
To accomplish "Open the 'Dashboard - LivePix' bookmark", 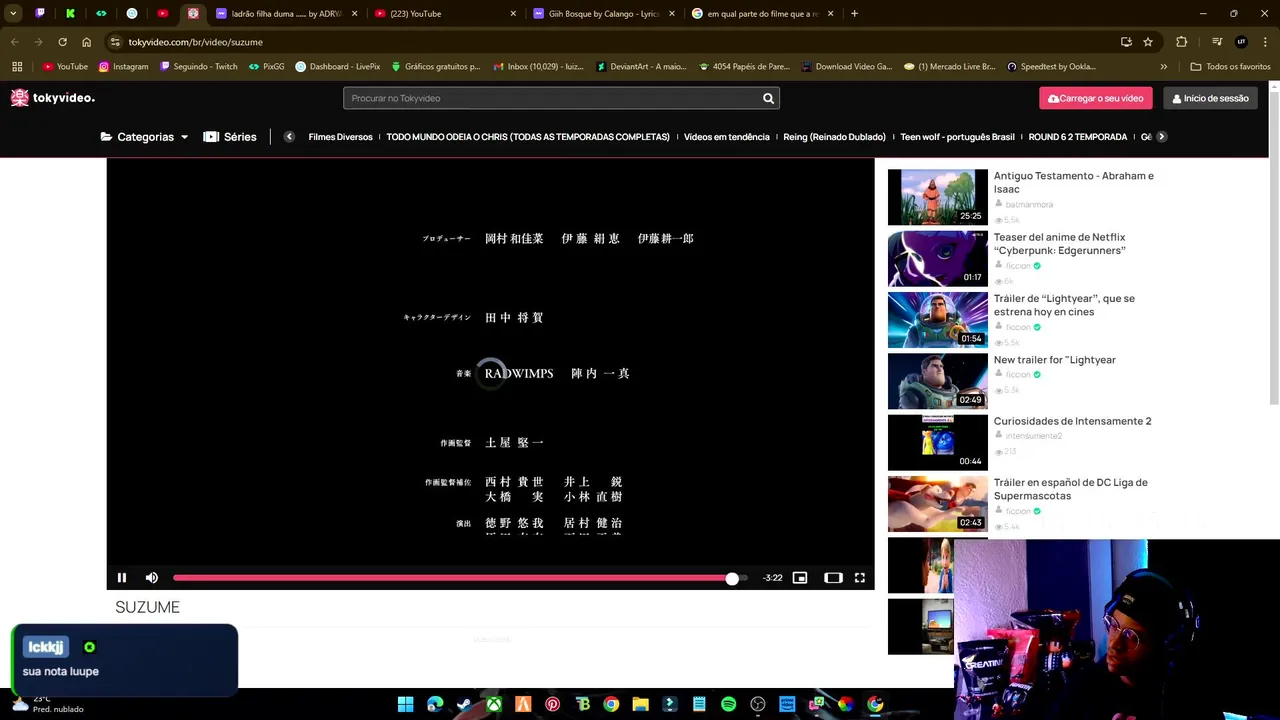I will [337, 67].
